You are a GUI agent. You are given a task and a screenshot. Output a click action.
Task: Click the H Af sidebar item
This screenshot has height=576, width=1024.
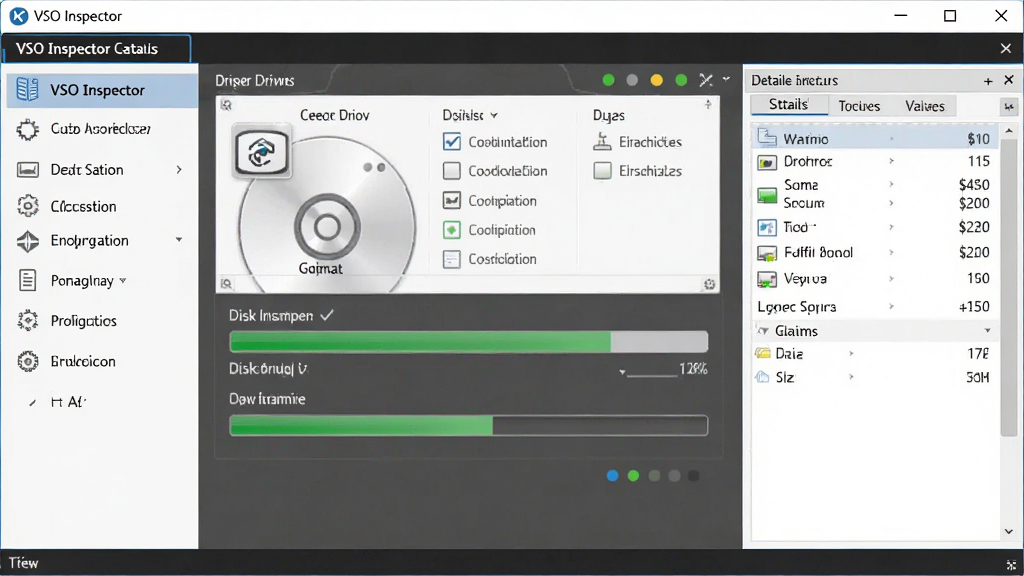(x=68, y=402)
